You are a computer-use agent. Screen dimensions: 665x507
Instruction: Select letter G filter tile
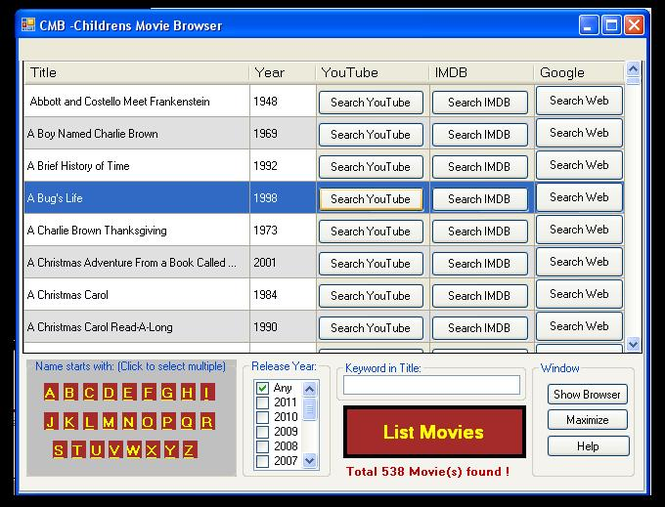click(168, 392)
